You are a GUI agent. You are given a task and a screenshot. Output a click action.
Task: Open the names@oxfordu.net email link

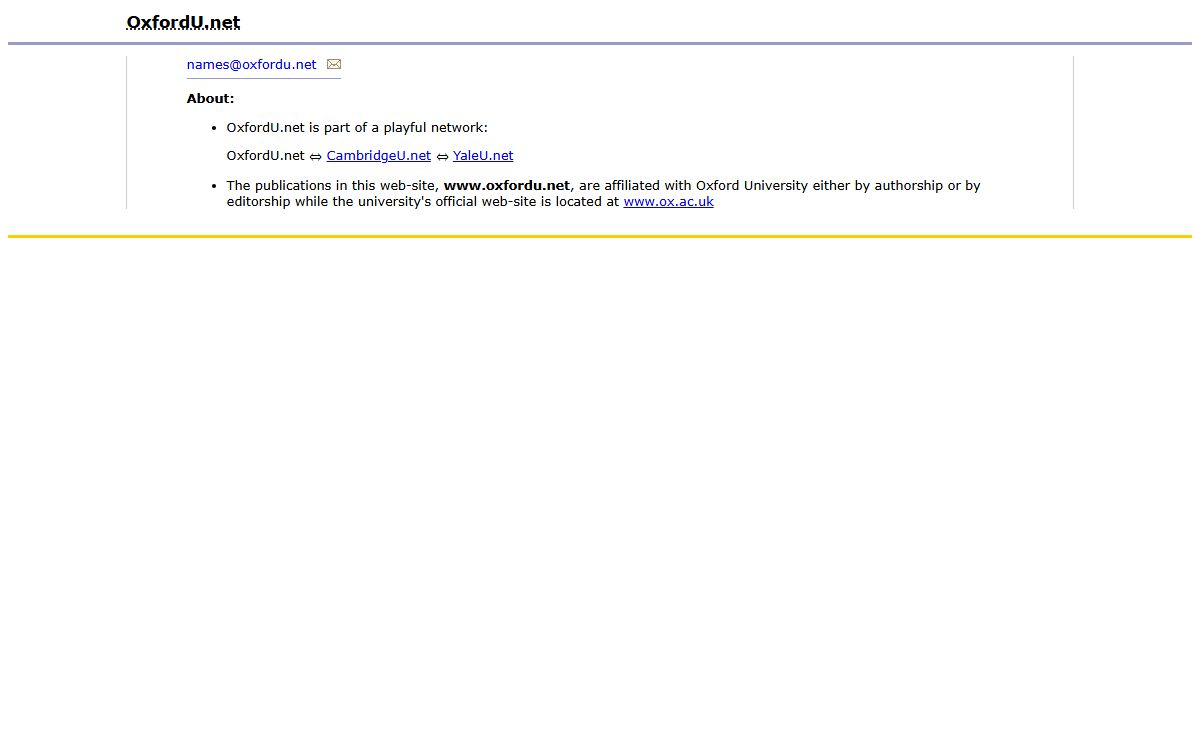[x=251, y=64]
